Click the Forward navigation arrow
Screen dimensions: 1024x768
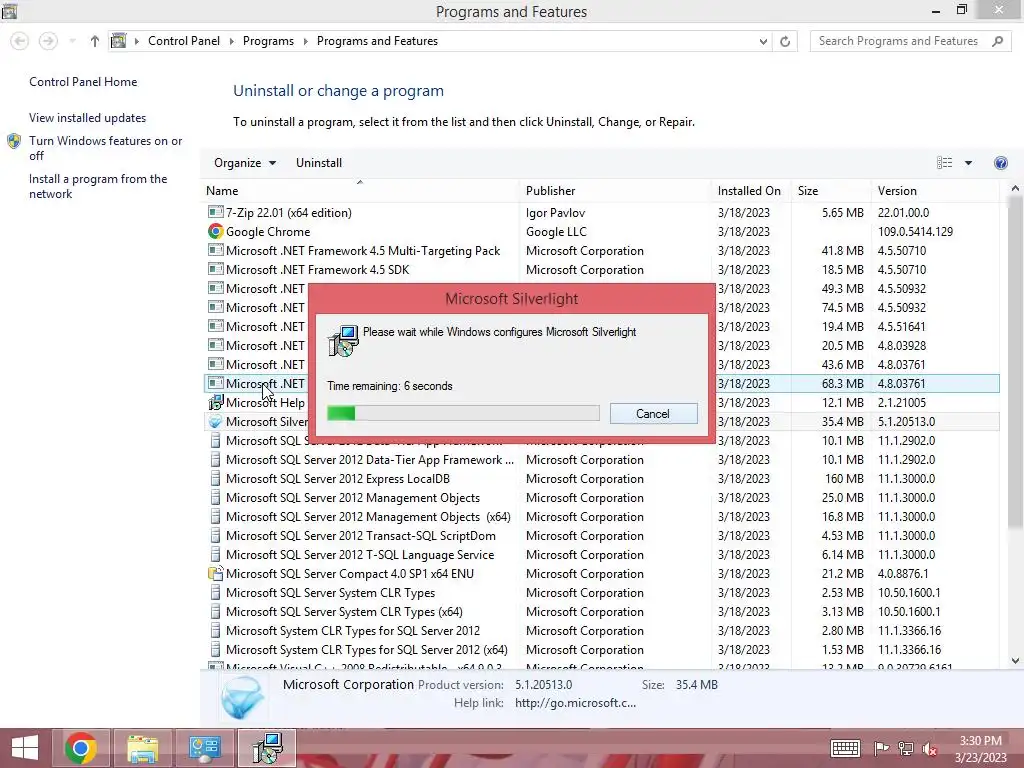point(48,41)
